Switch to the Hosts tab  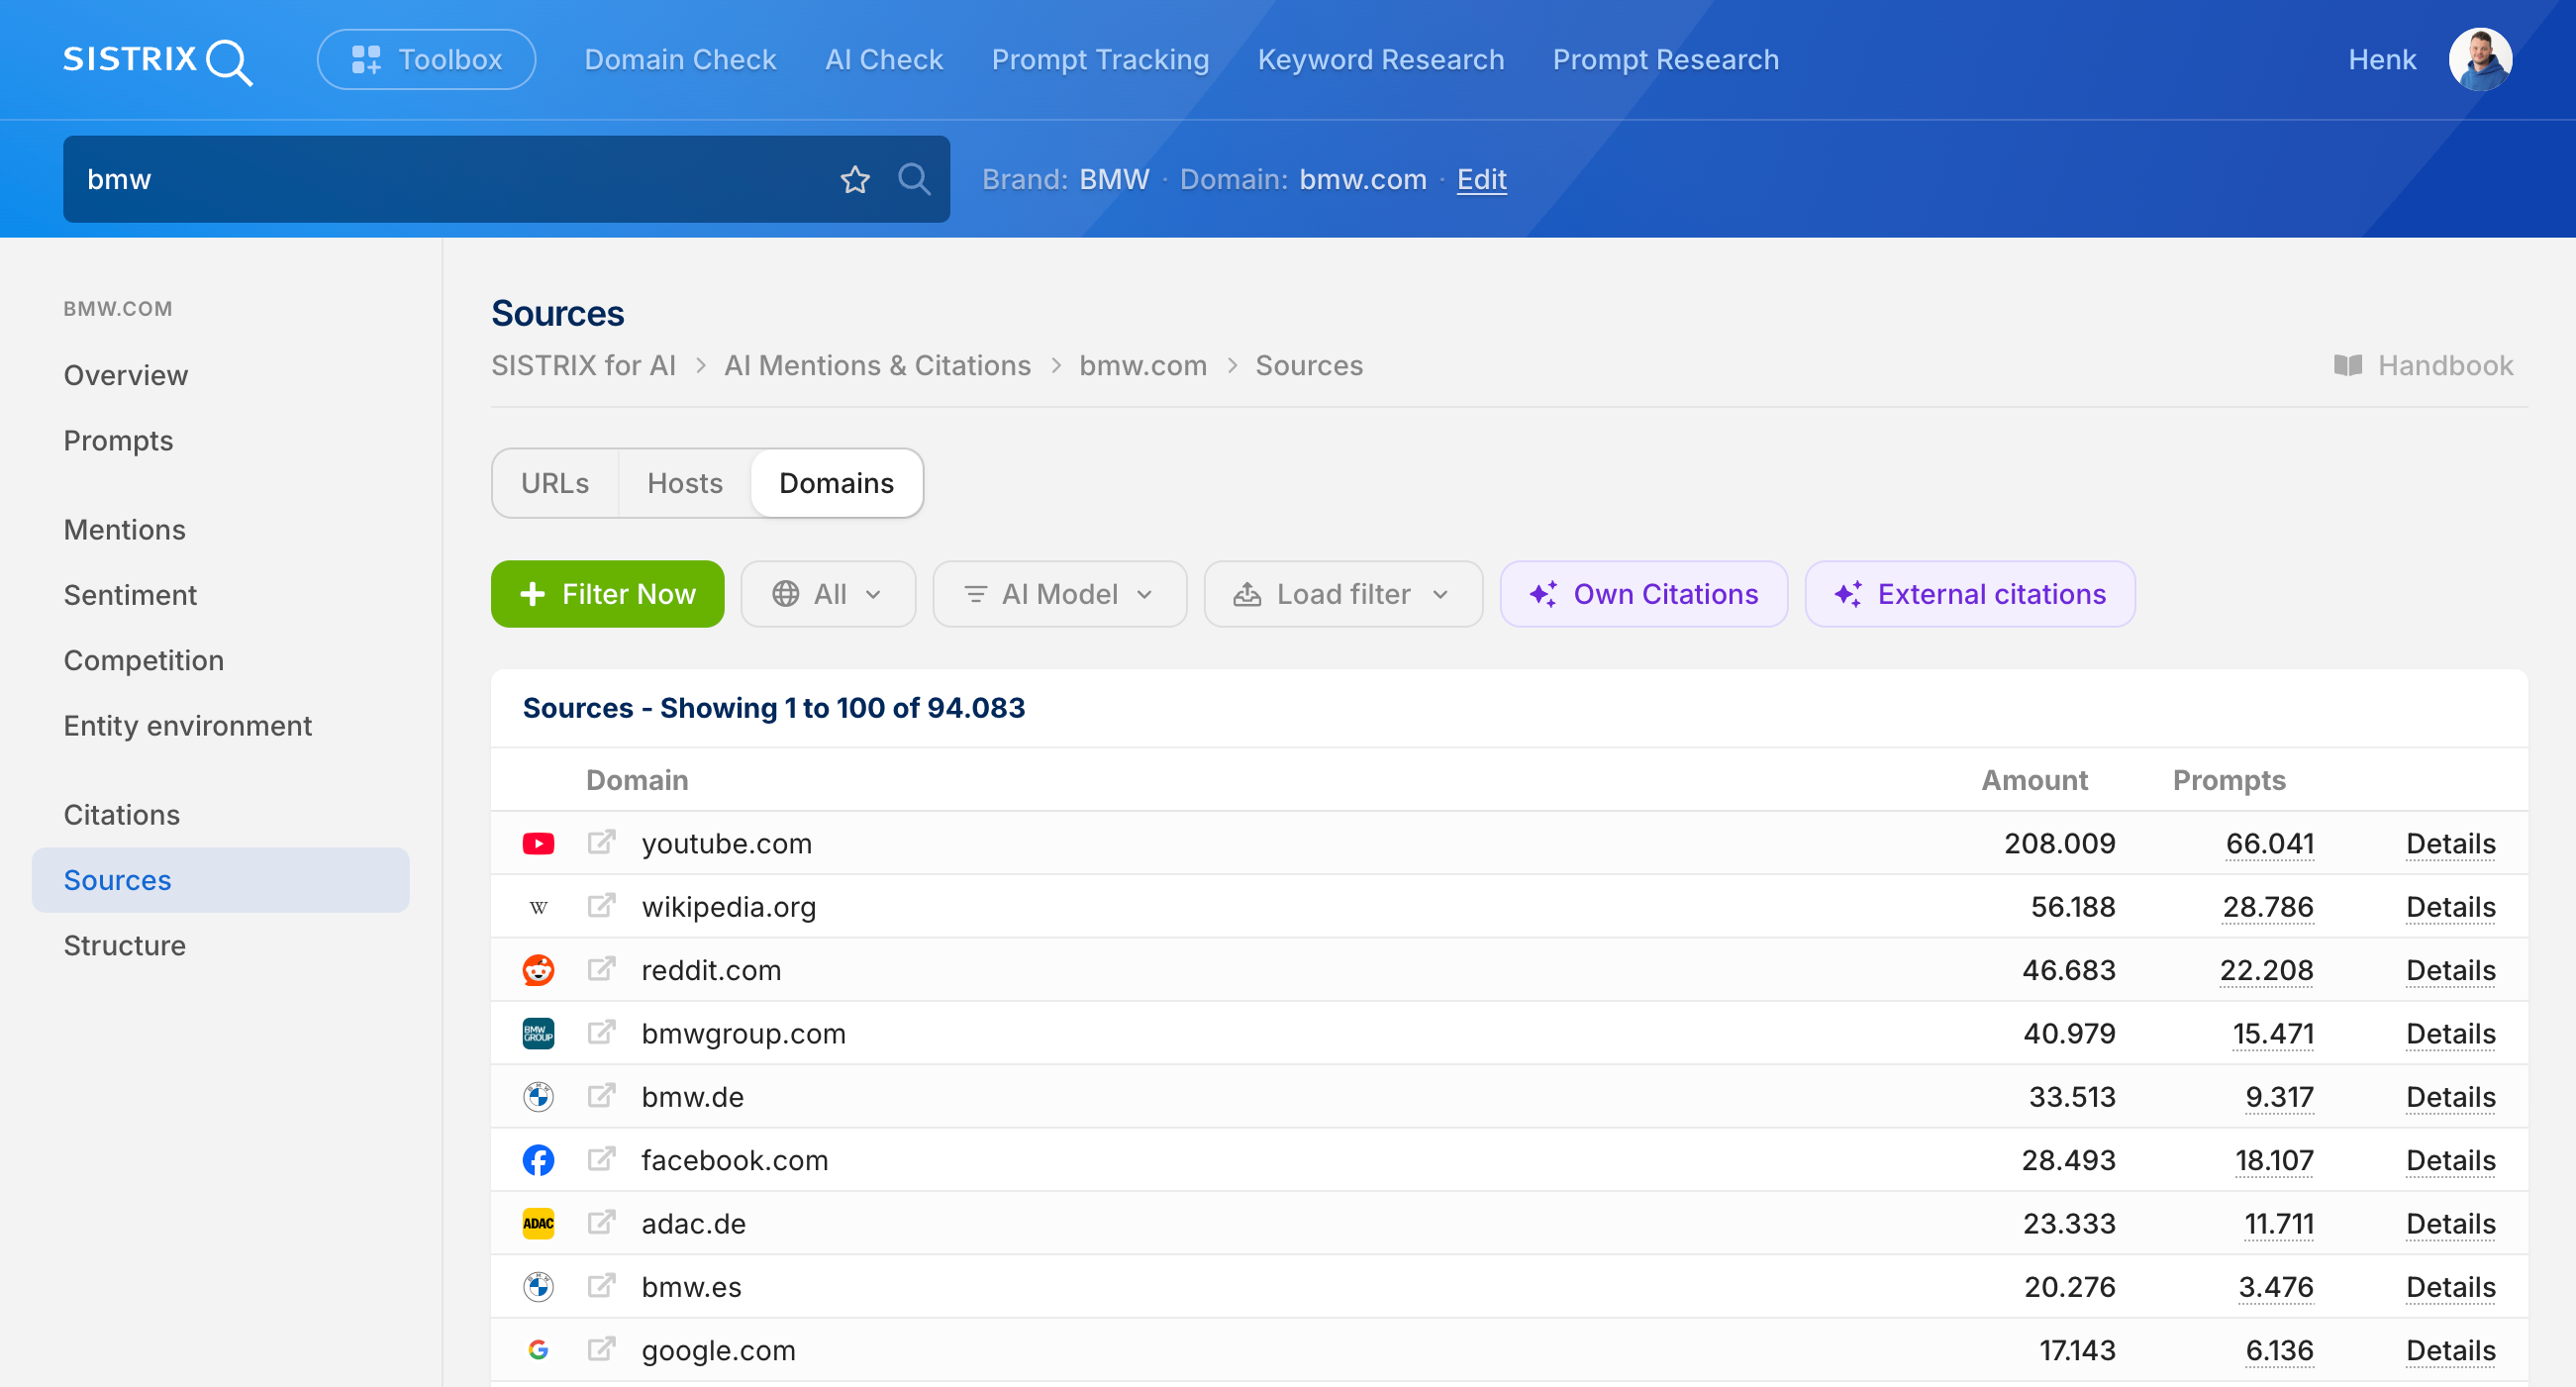click(x=684, y=483)
